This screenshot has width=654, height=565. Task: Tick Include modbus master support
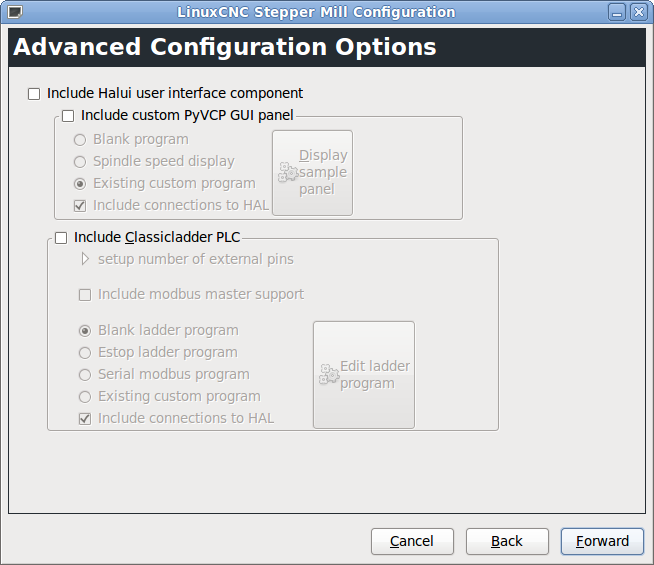tap(85, 295)
